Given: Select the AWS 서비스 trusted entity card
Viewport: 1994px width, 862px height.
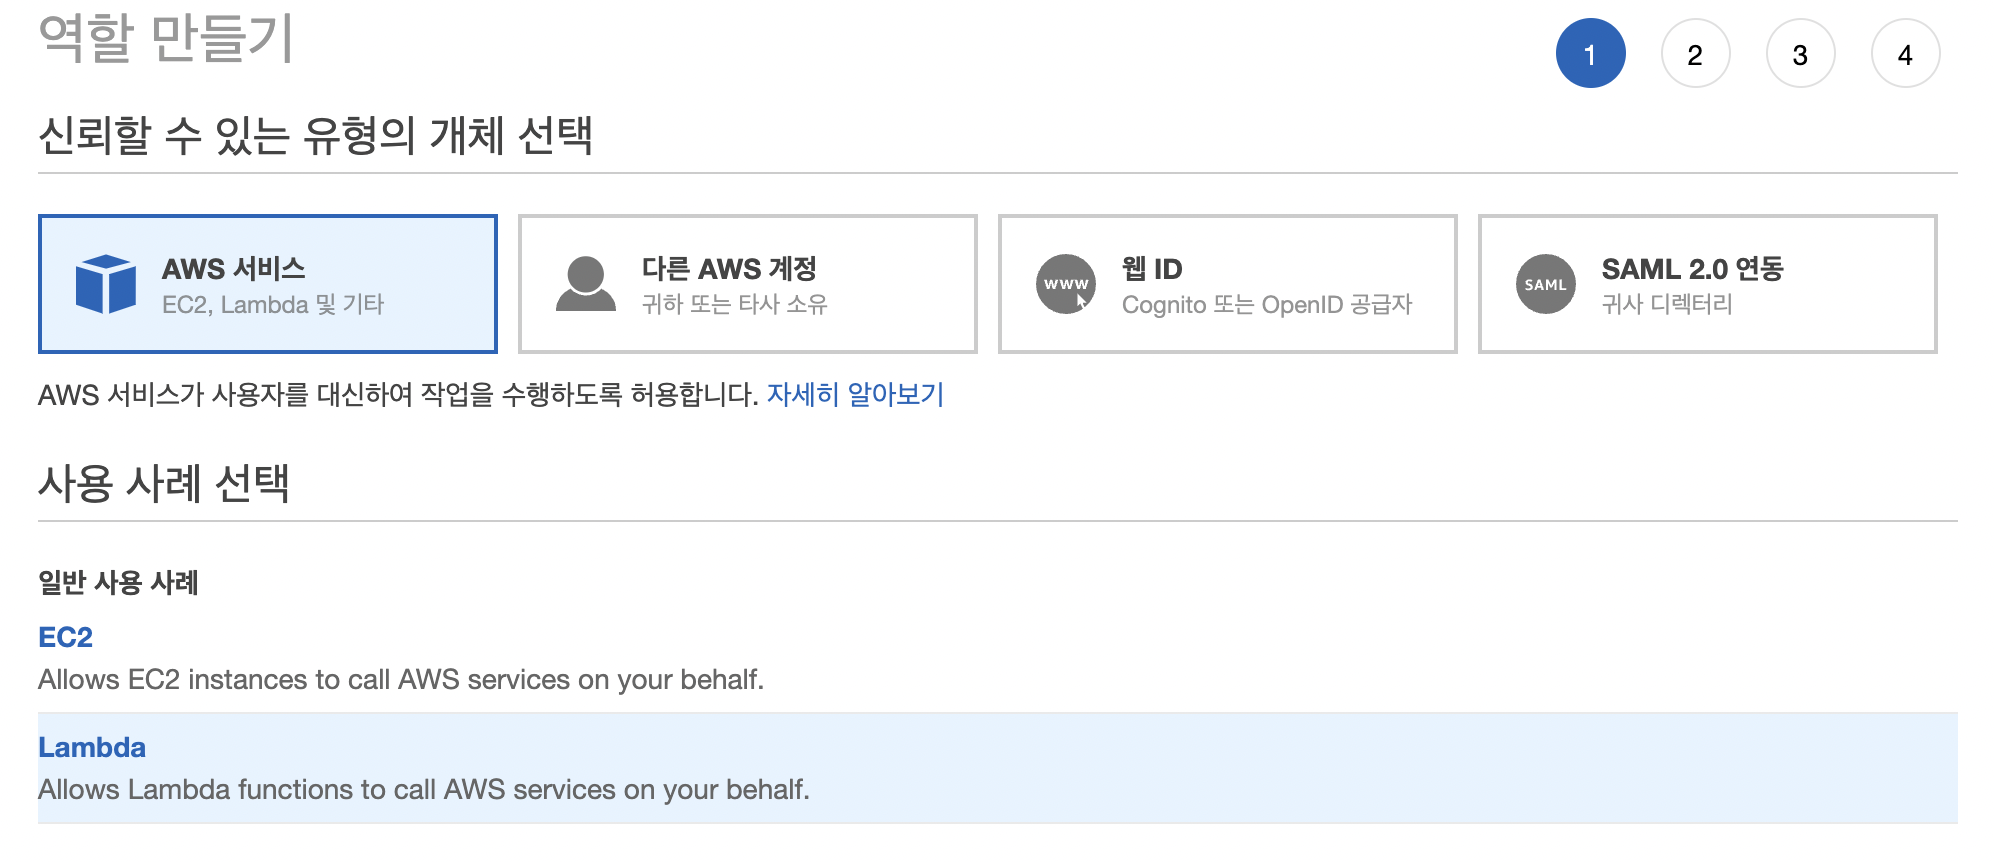Looking at the screenshot, I should (x=268, y=284).
